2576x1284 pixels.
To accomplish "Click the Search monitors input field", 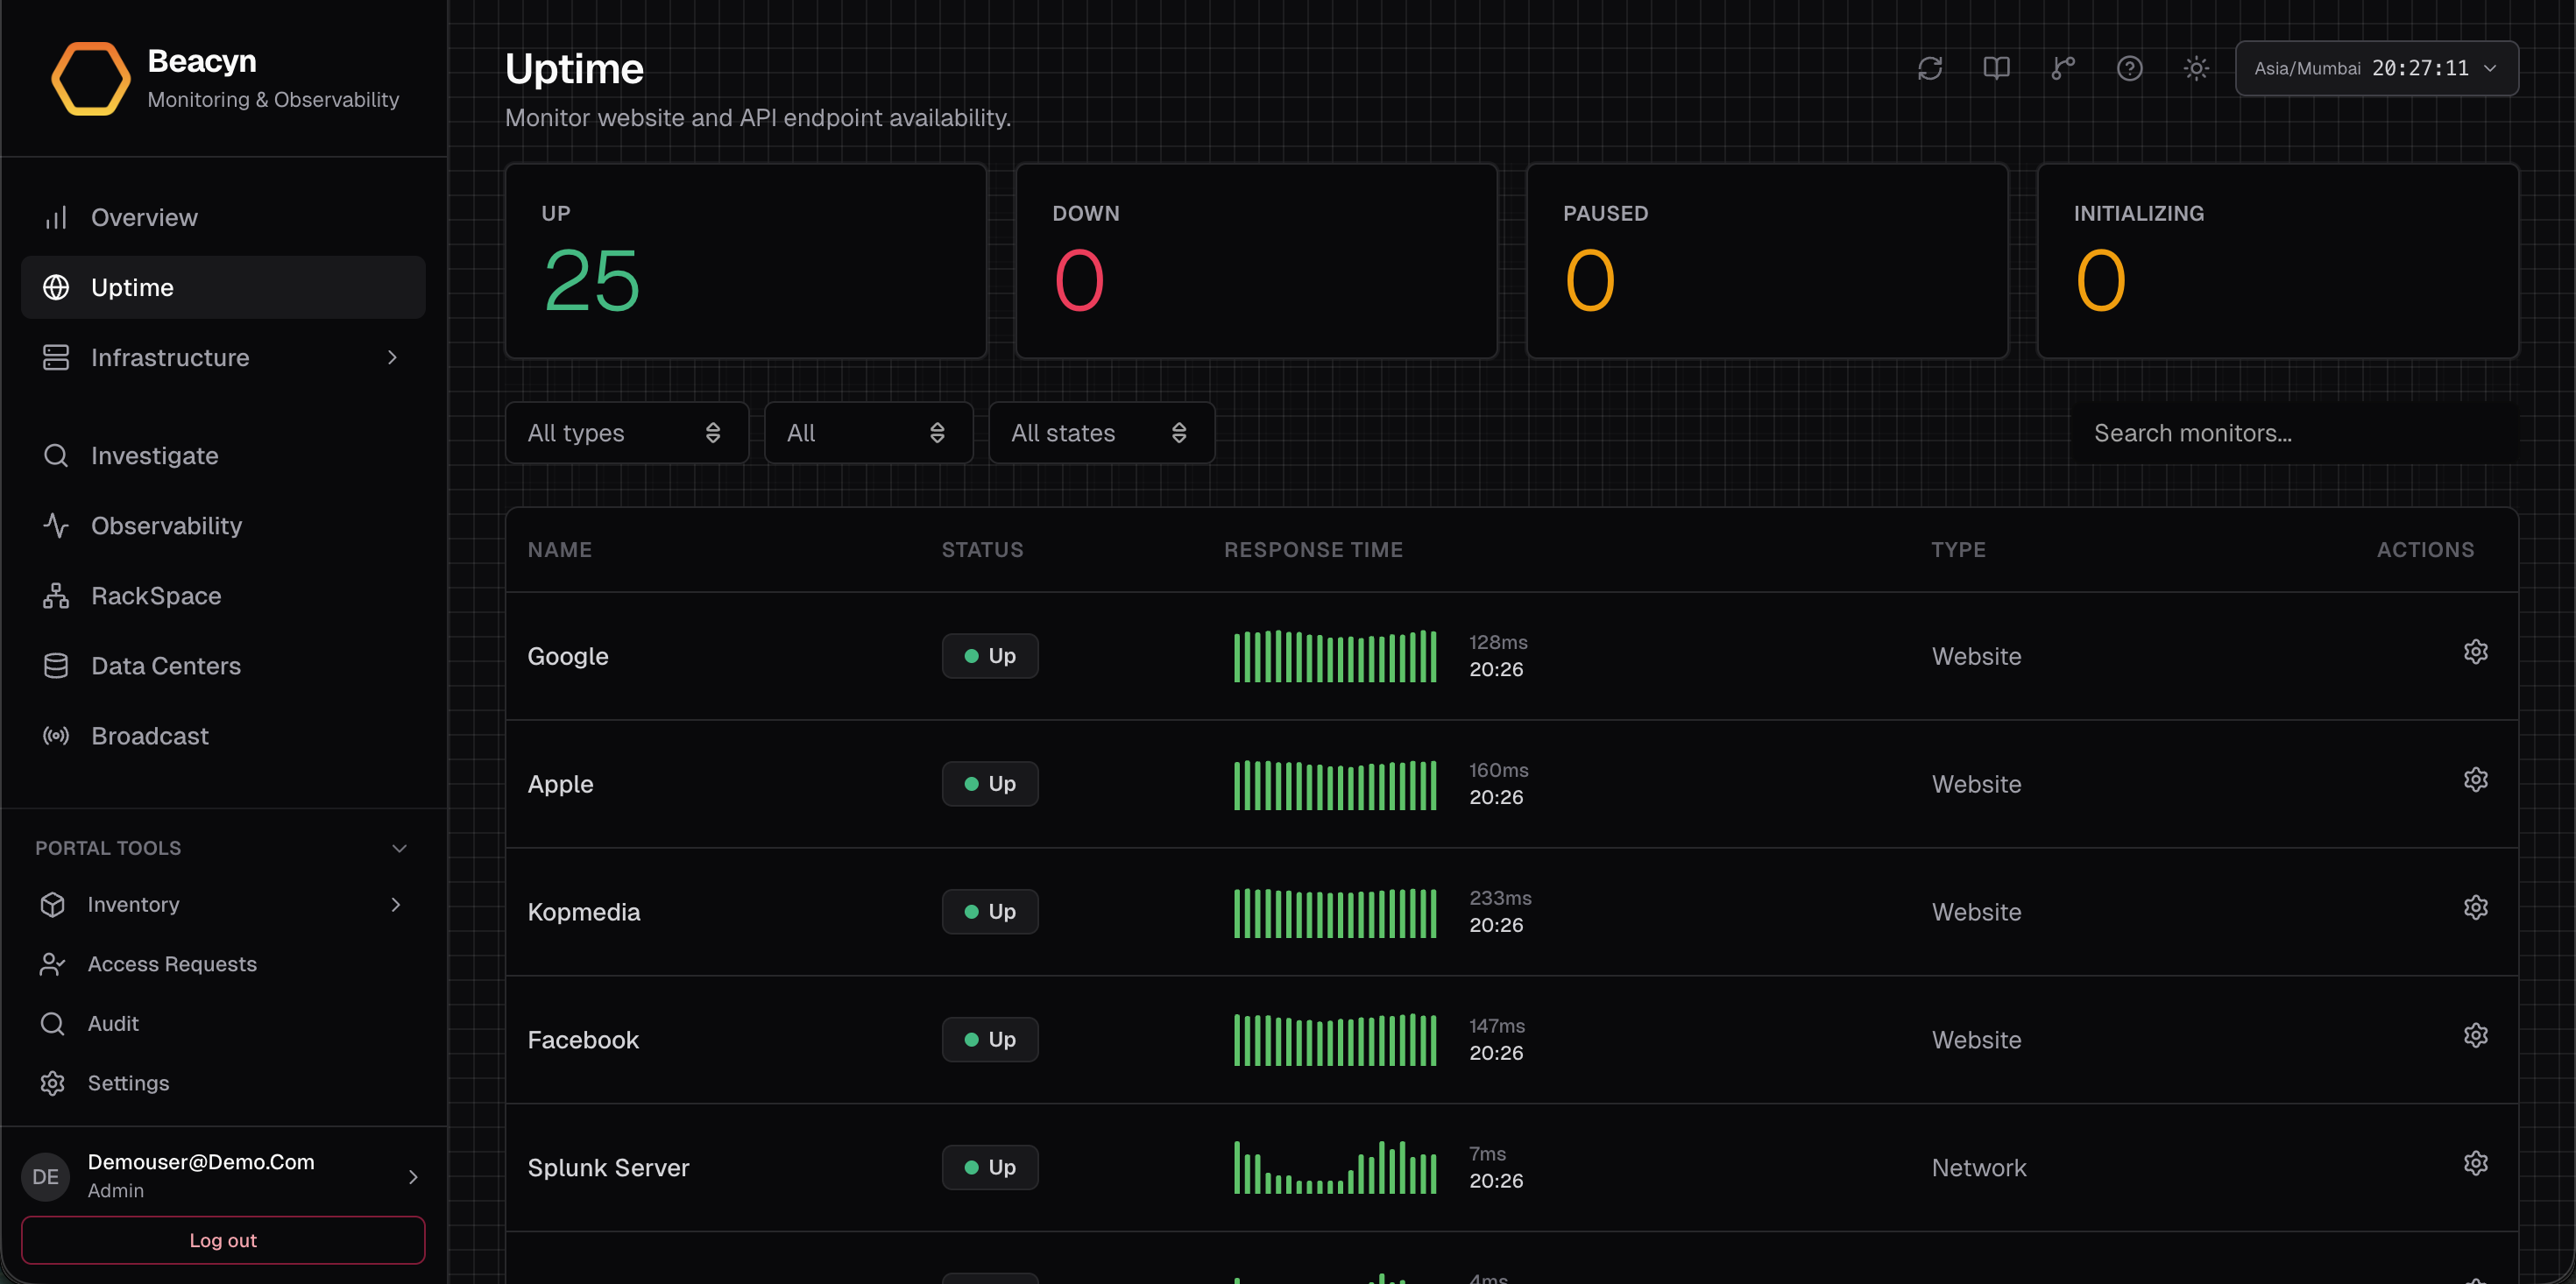I will [2295, 433].
